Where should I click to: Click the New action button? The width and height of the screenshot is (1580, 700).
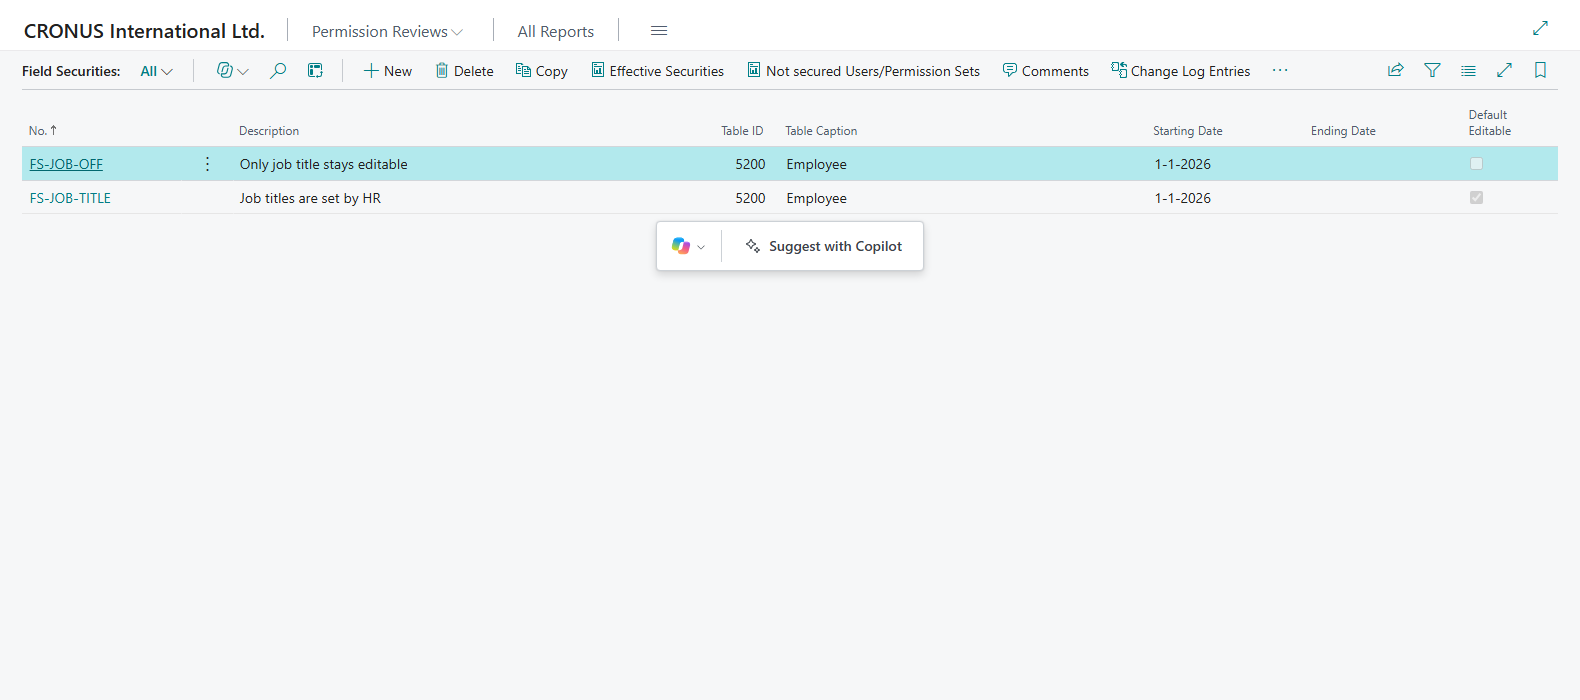tap(387, 71)
